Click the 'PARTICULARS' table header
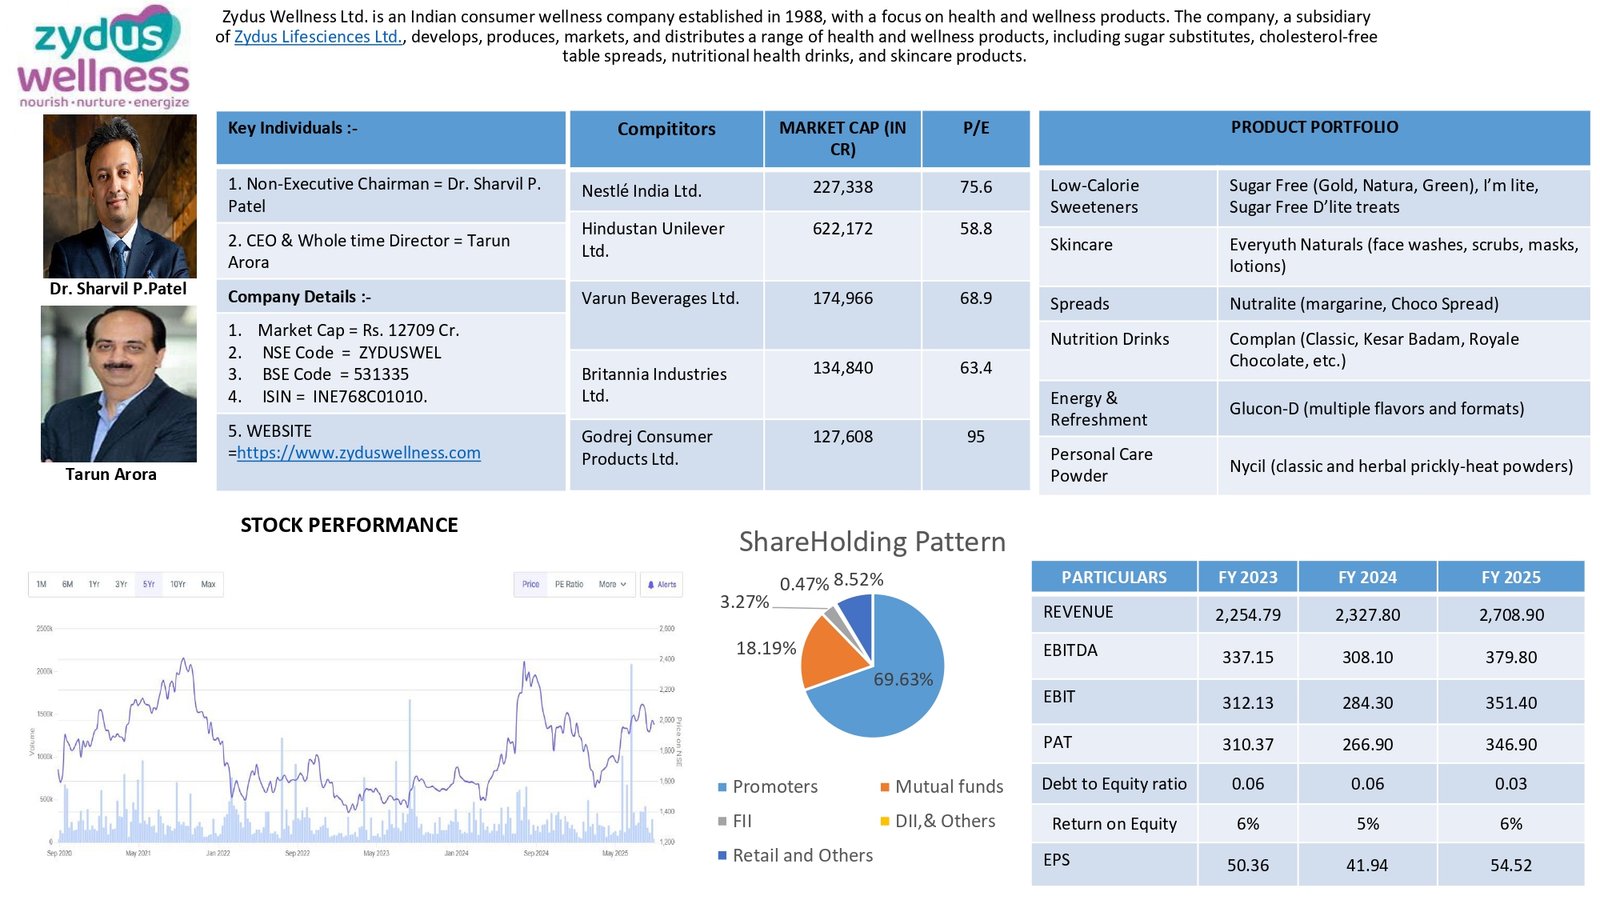1600x900 pixels. (x=1114, y=577)
